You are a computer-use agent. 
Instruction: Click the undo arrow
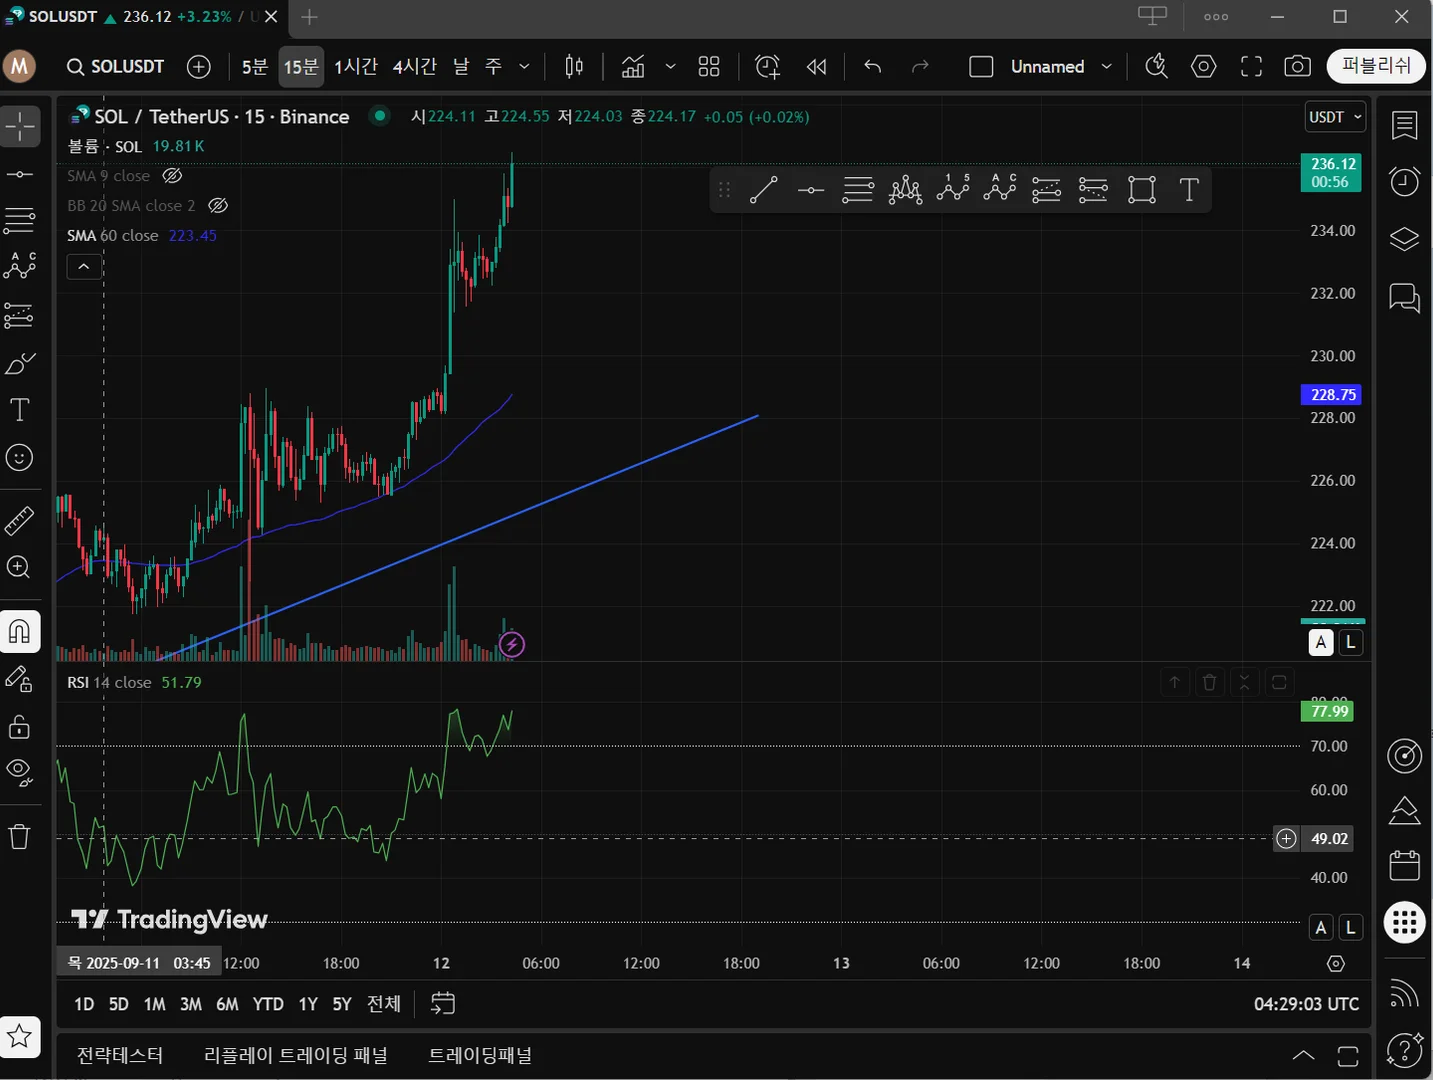[x=873, y=67]
